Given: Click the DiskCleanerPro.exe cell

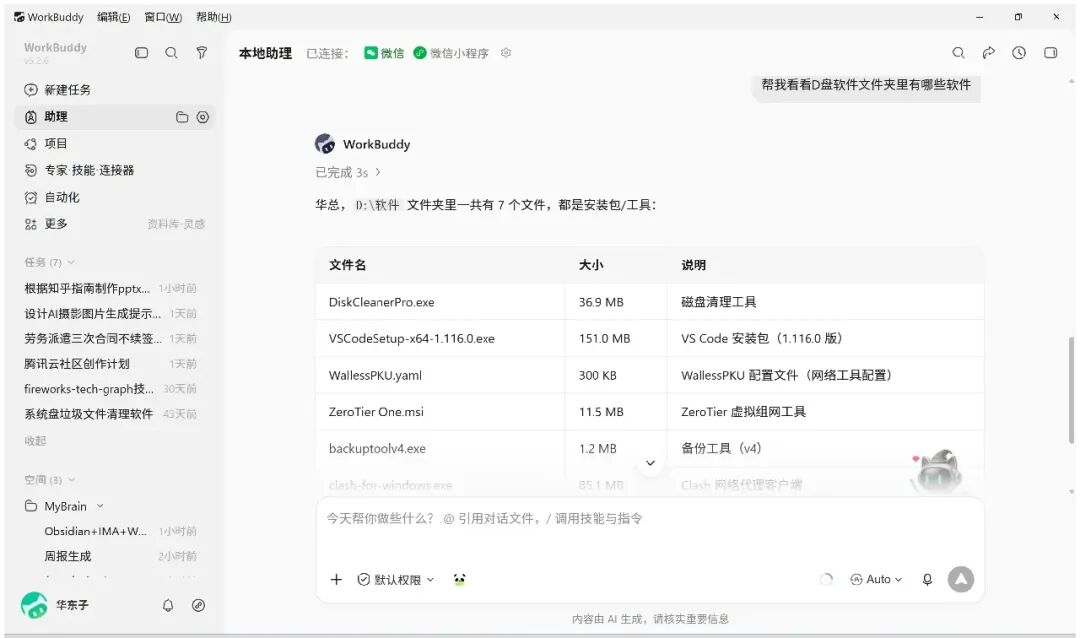Looking at the screenshot, I should click(440, 302).
